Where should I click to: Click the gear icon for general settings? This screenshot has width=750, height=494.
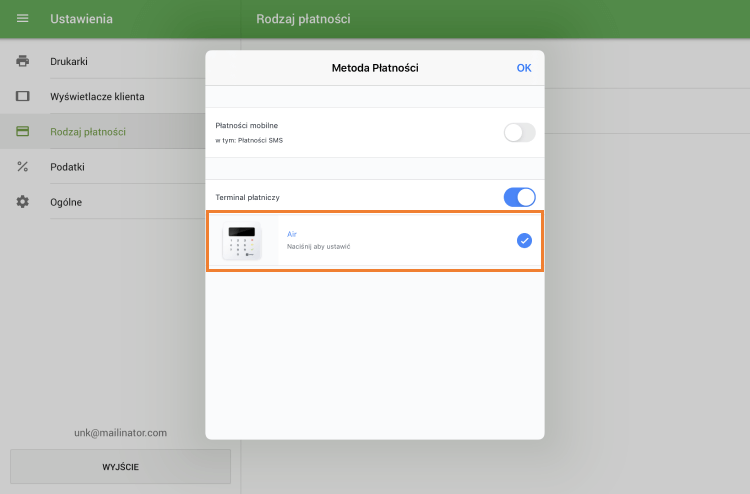click(22, 202)
